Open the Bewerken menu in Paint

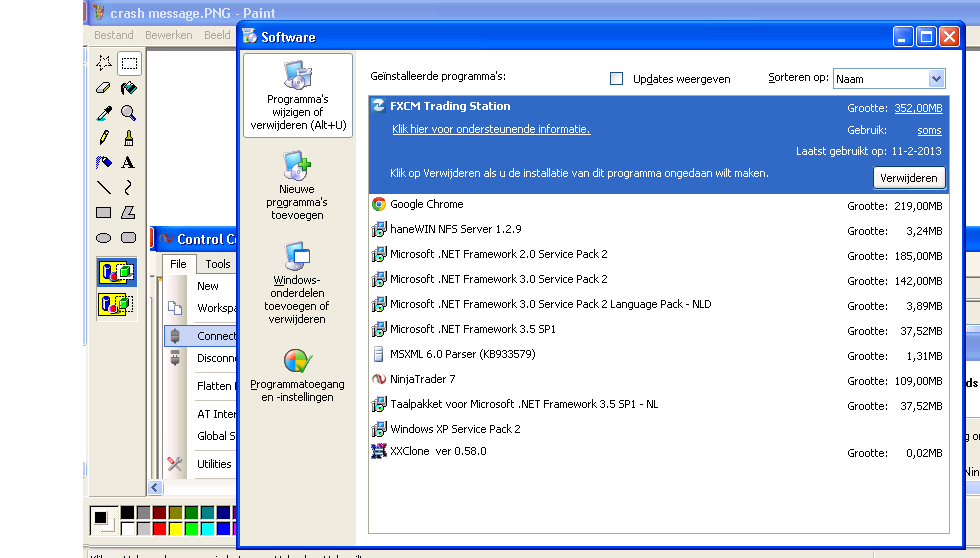tap(169, 35)
